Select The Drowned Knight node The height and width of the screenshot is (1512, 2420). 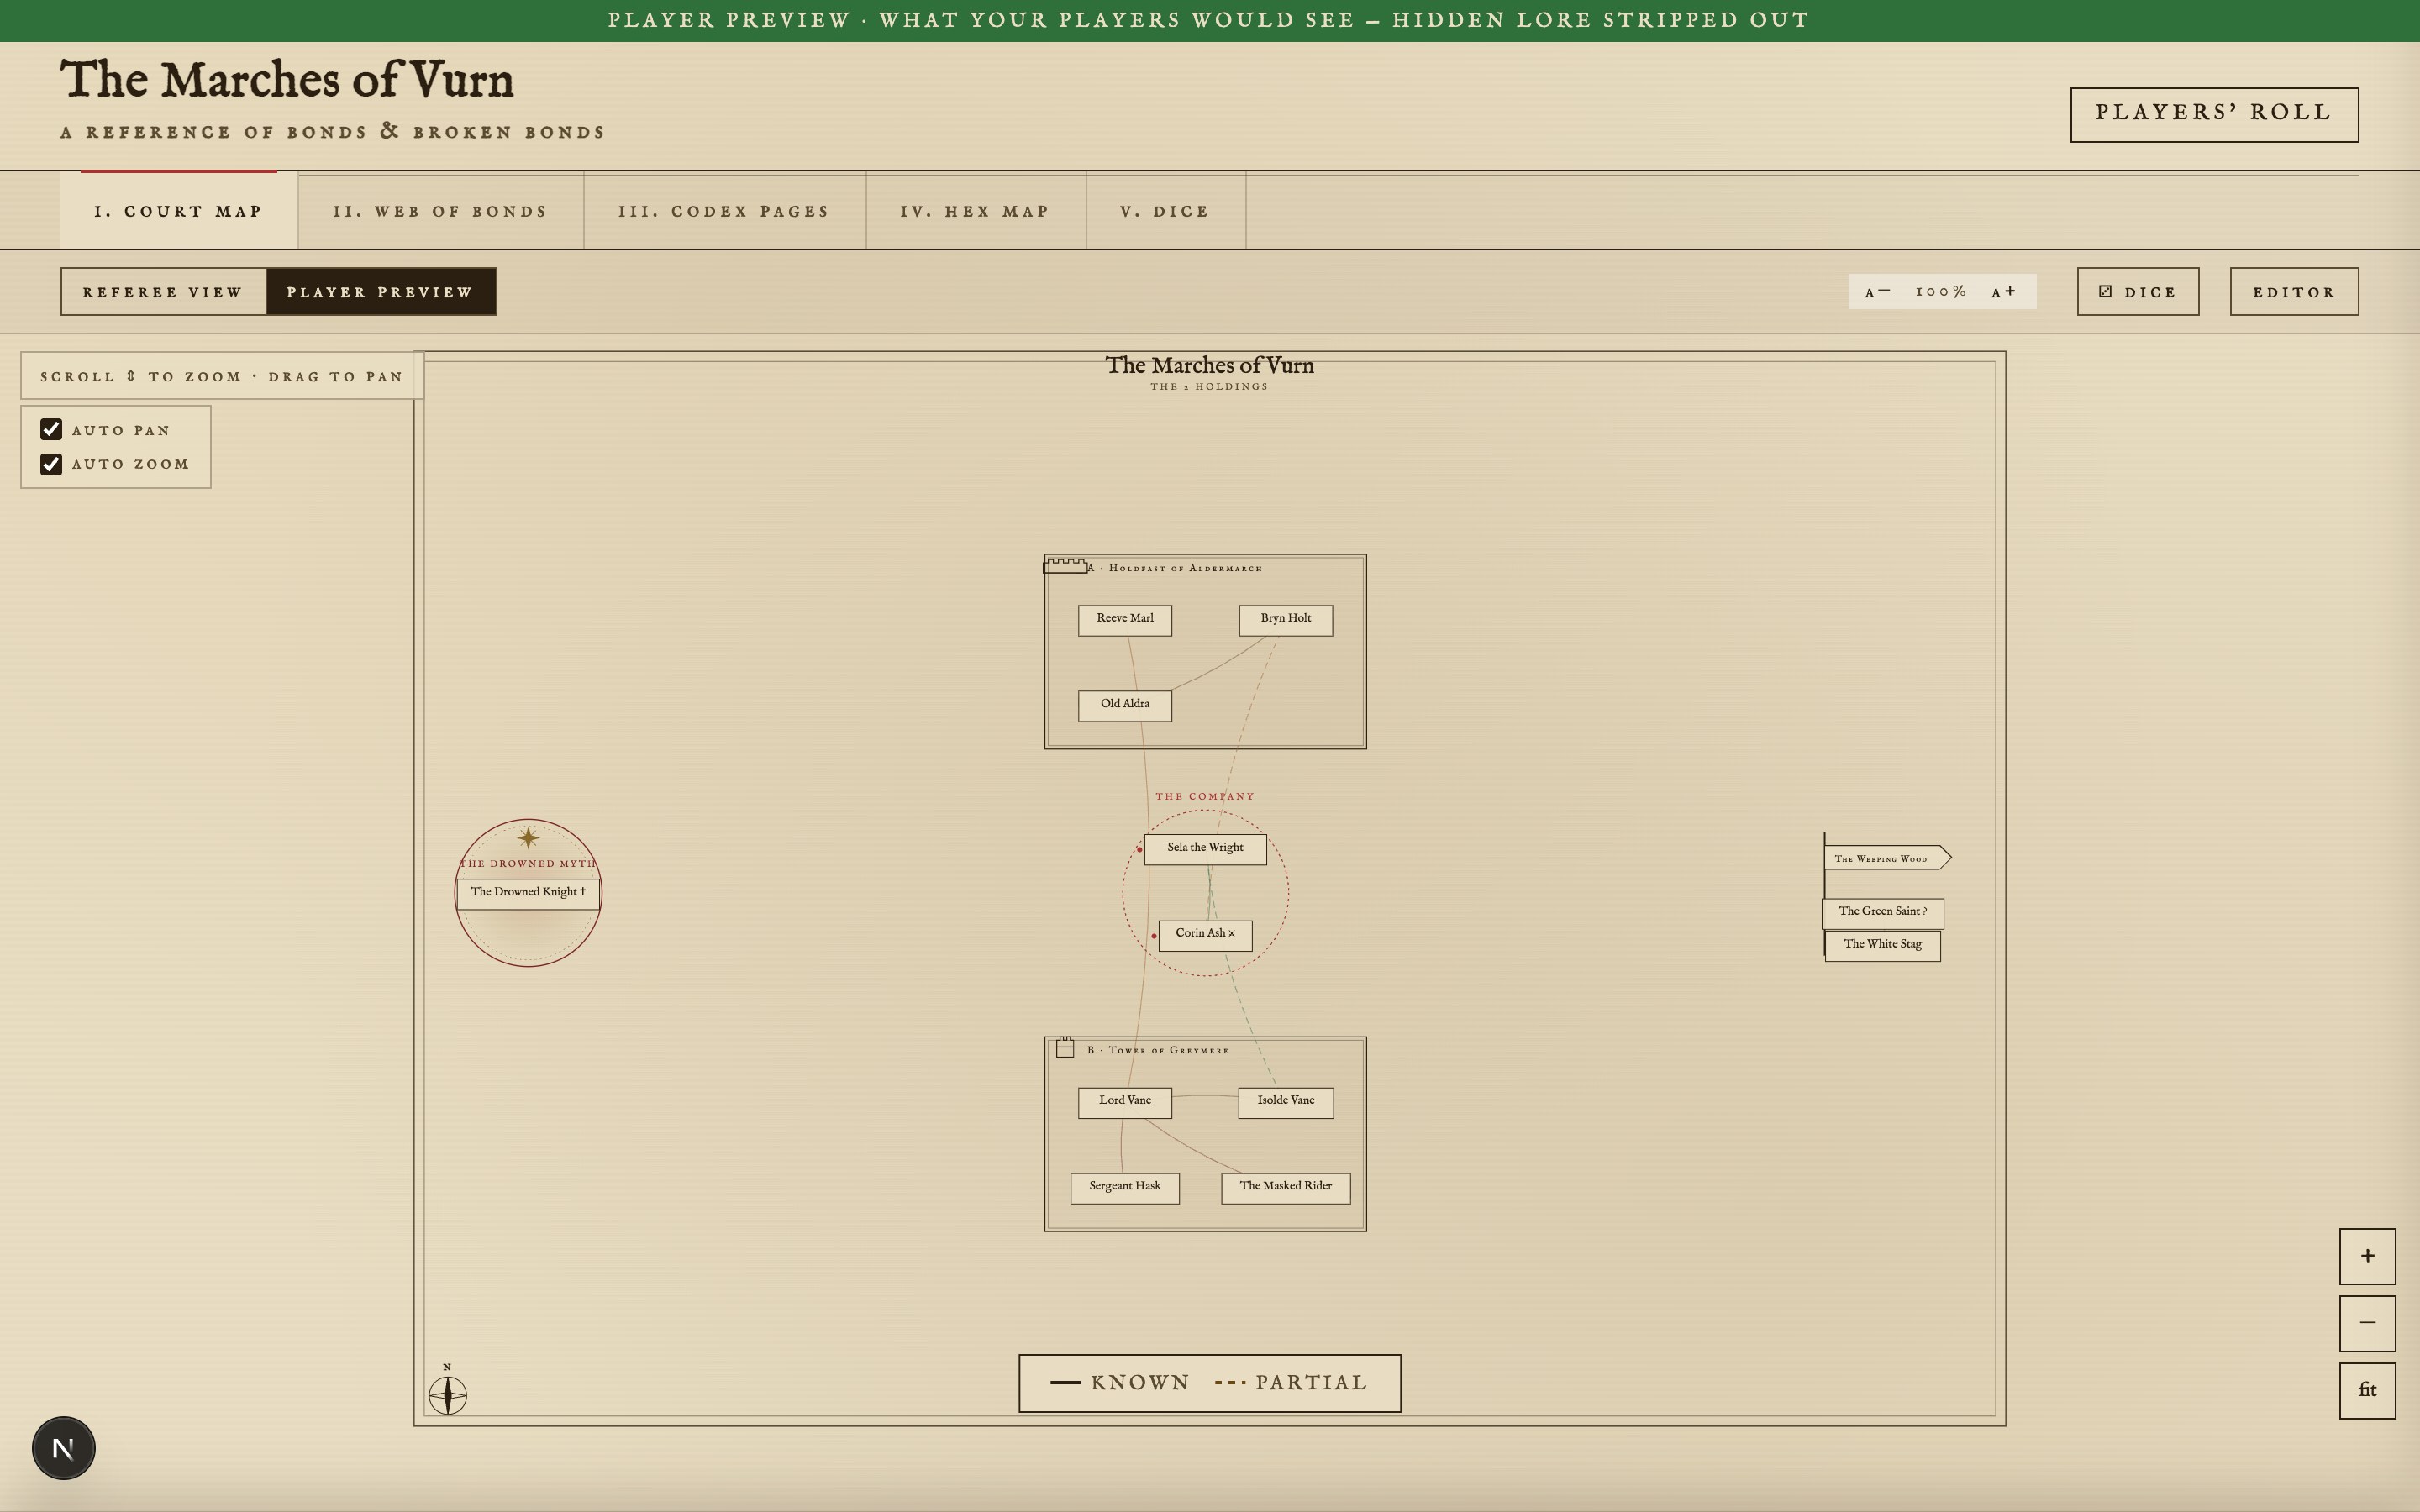click(528, 894)
